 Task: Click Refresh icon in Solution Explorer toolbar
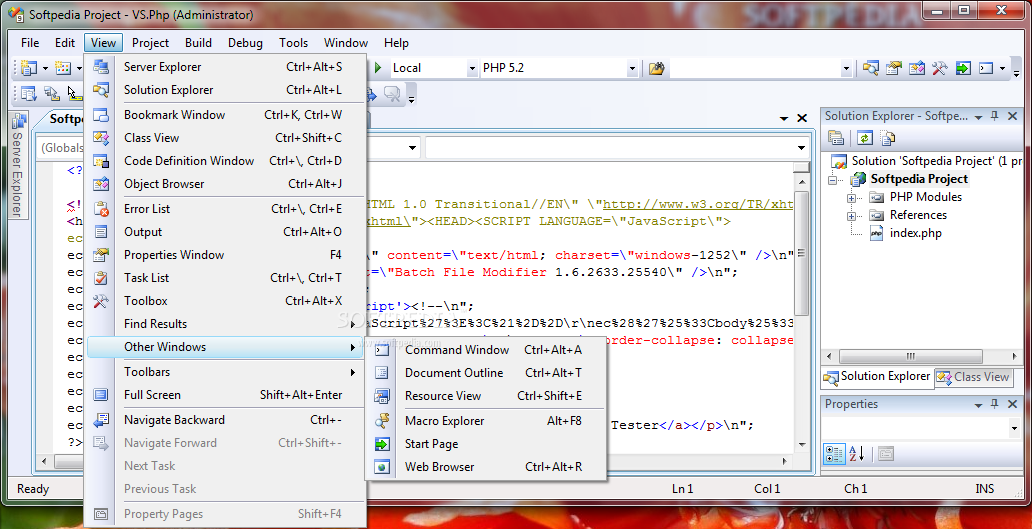[x=865, y=138]
